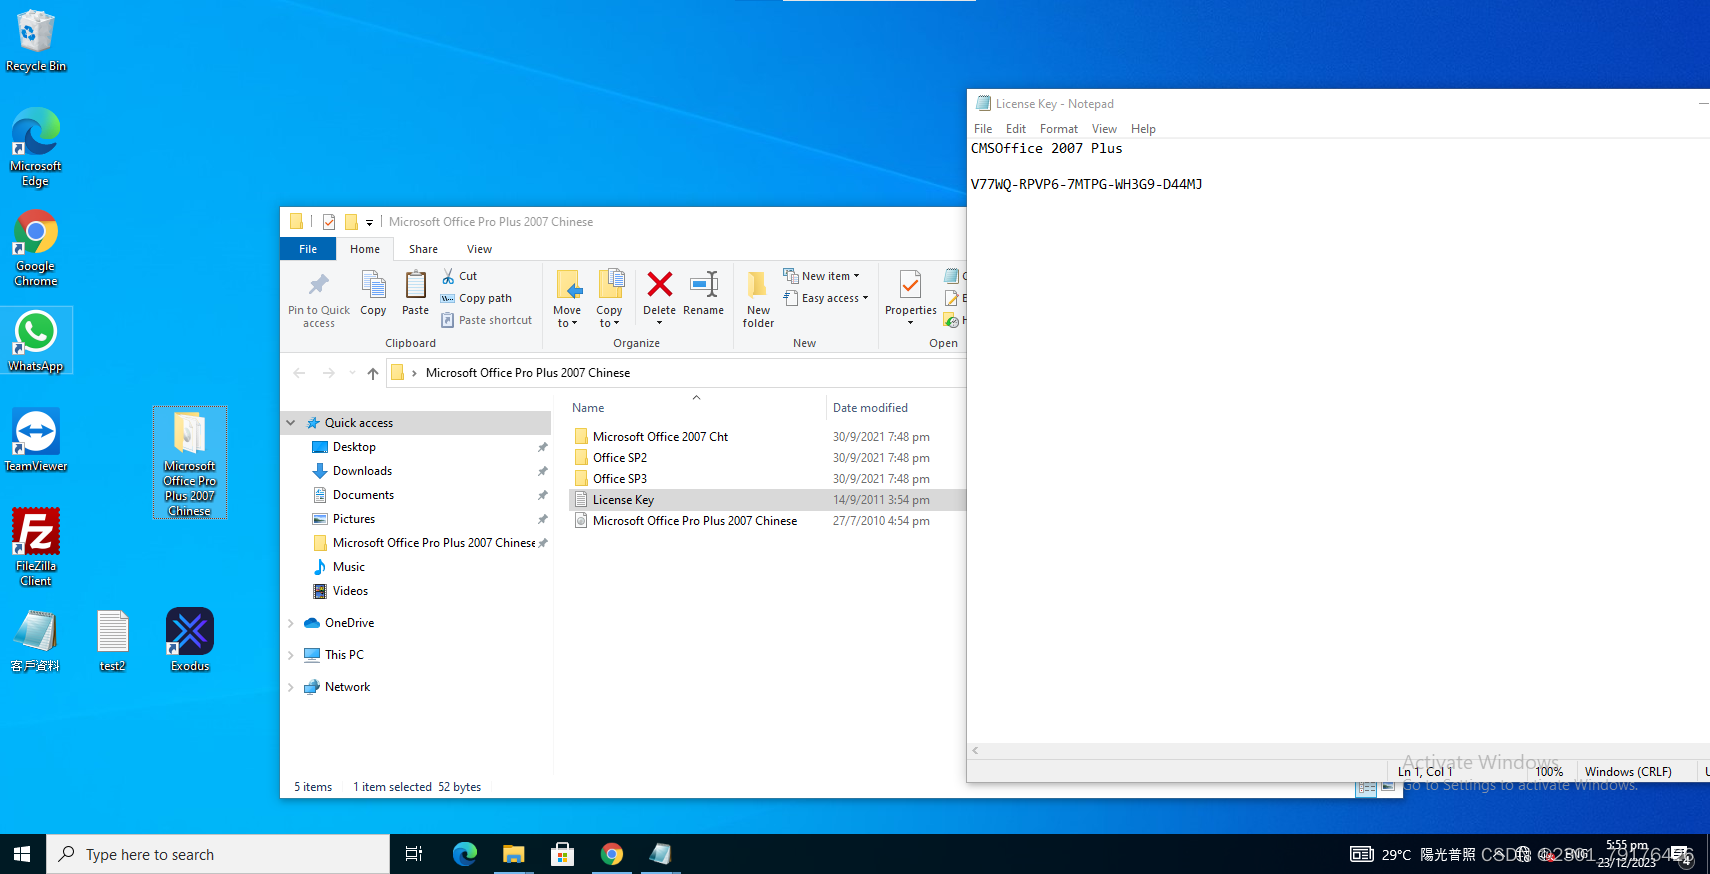The width and height of the screenshot is (1710, 874).
Task: Open the File tab in Explorer
Action: pos(308,249)
